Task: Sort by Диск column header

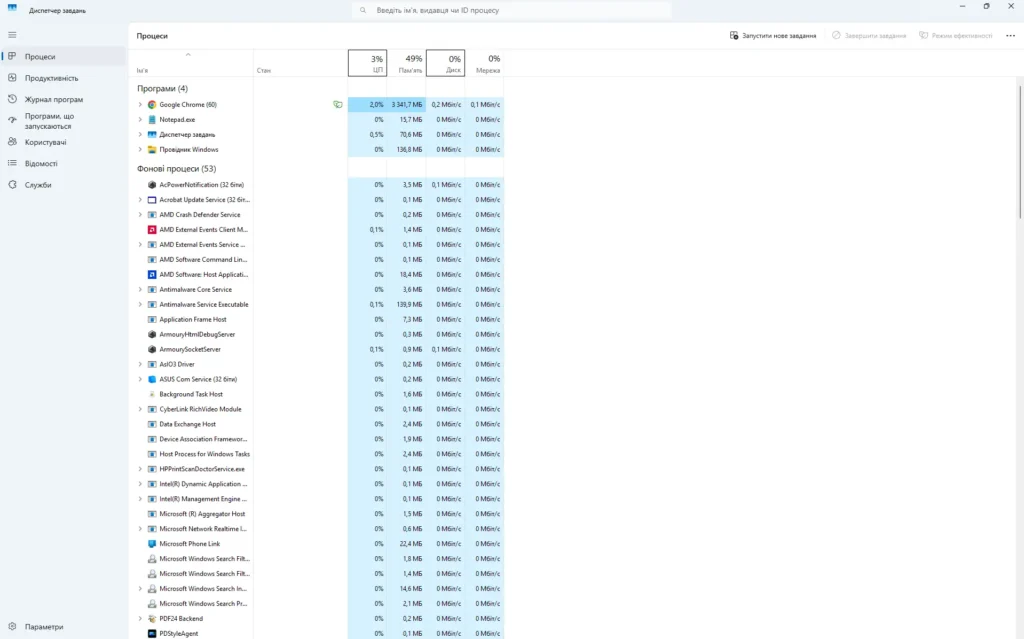Action: pos(445,63)
